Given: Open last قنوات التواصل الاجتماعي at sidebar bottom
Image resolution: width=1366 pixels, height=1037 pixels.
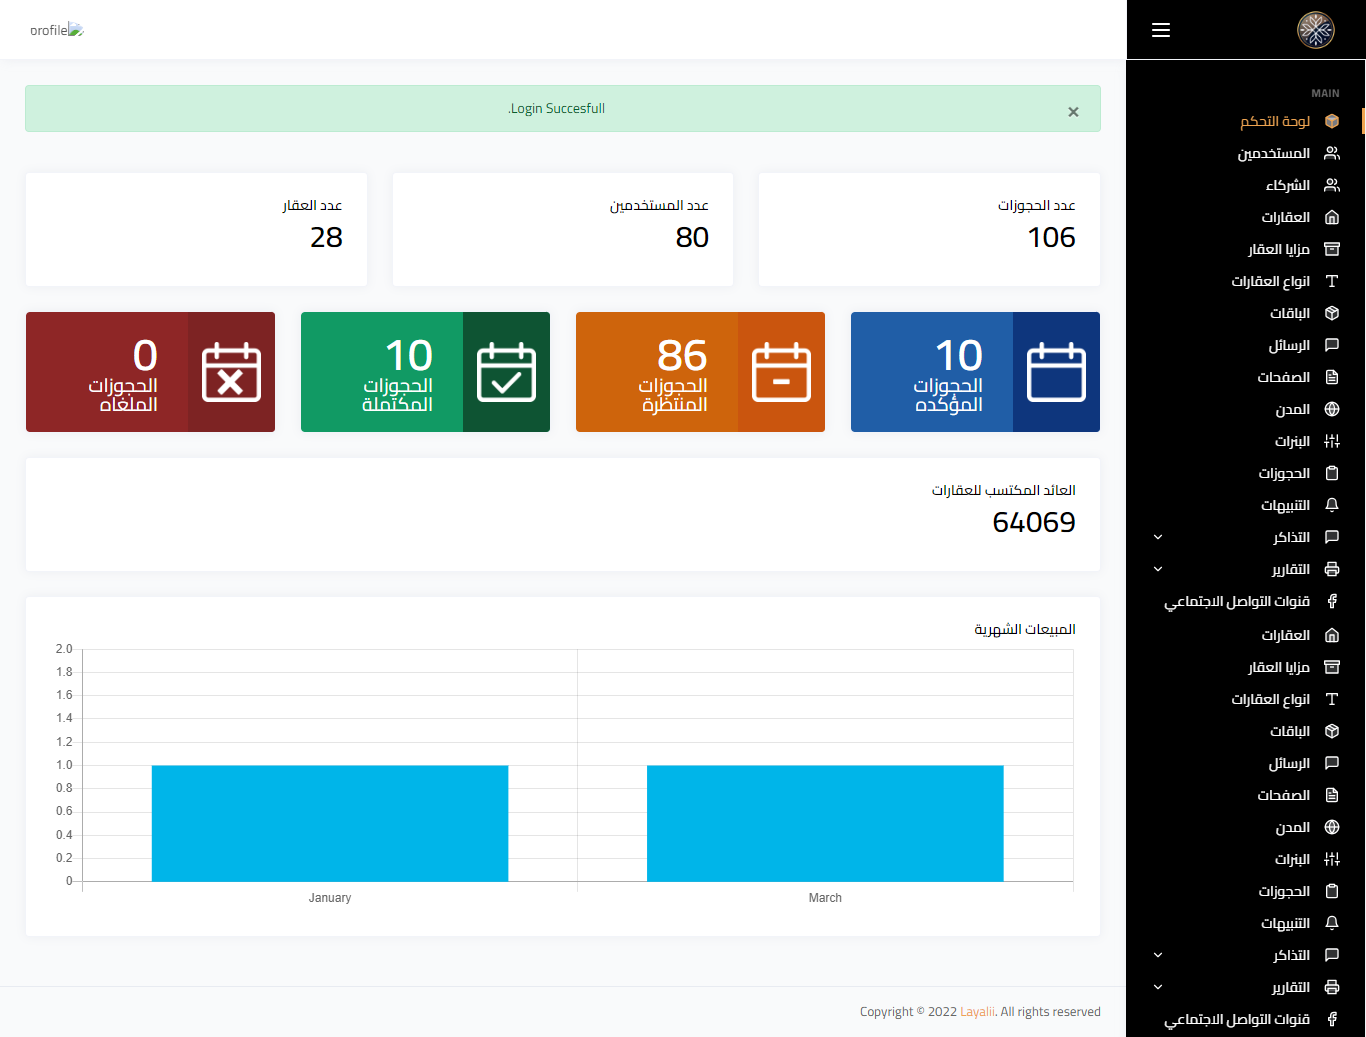Looking at the screenshot, I should [1237, 1019].
